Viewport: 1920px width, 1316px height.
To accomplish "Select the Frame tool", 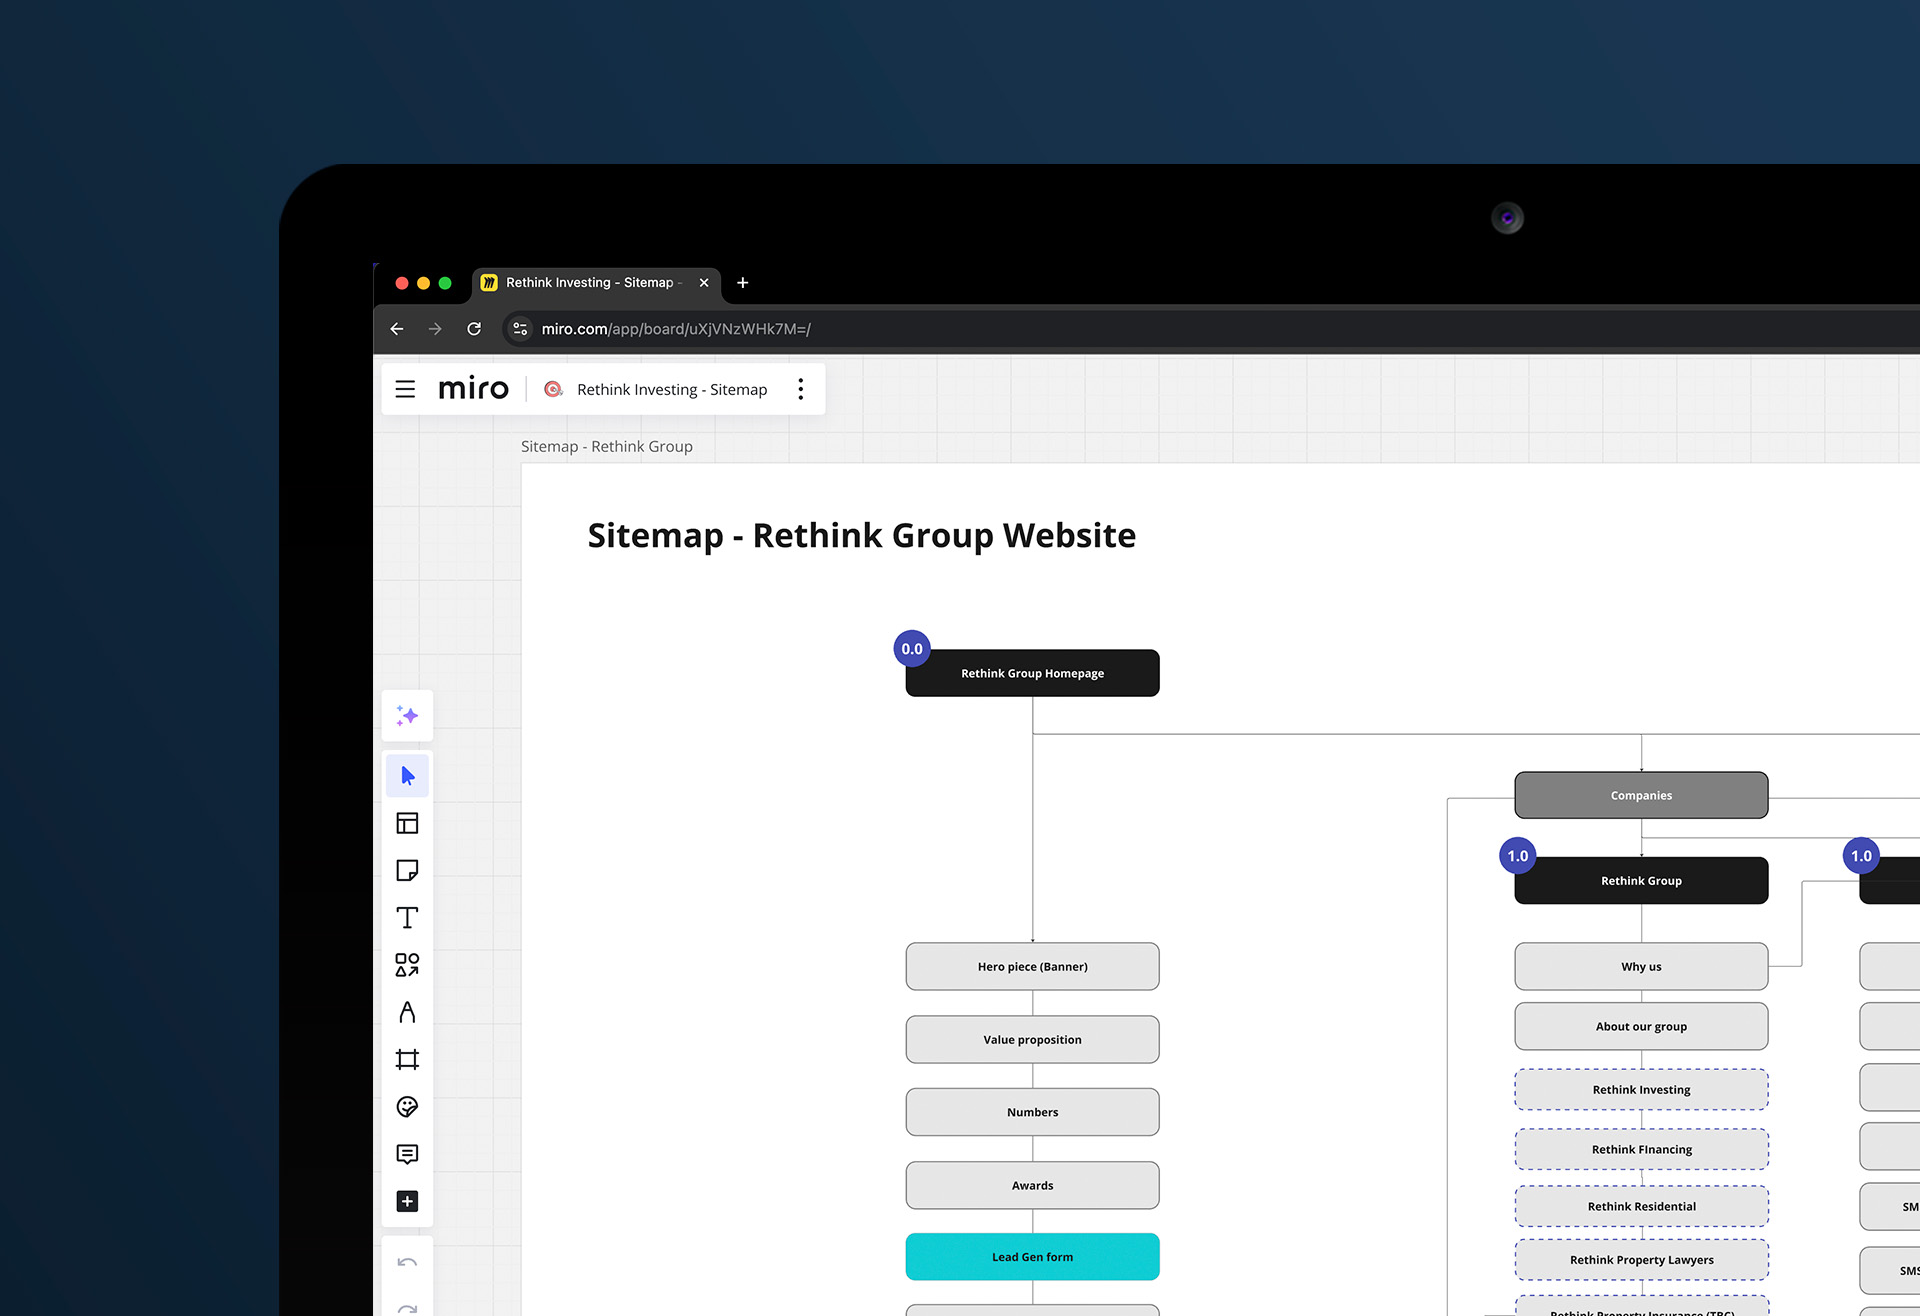I will pyautogui.click(x=407, y=1059).
